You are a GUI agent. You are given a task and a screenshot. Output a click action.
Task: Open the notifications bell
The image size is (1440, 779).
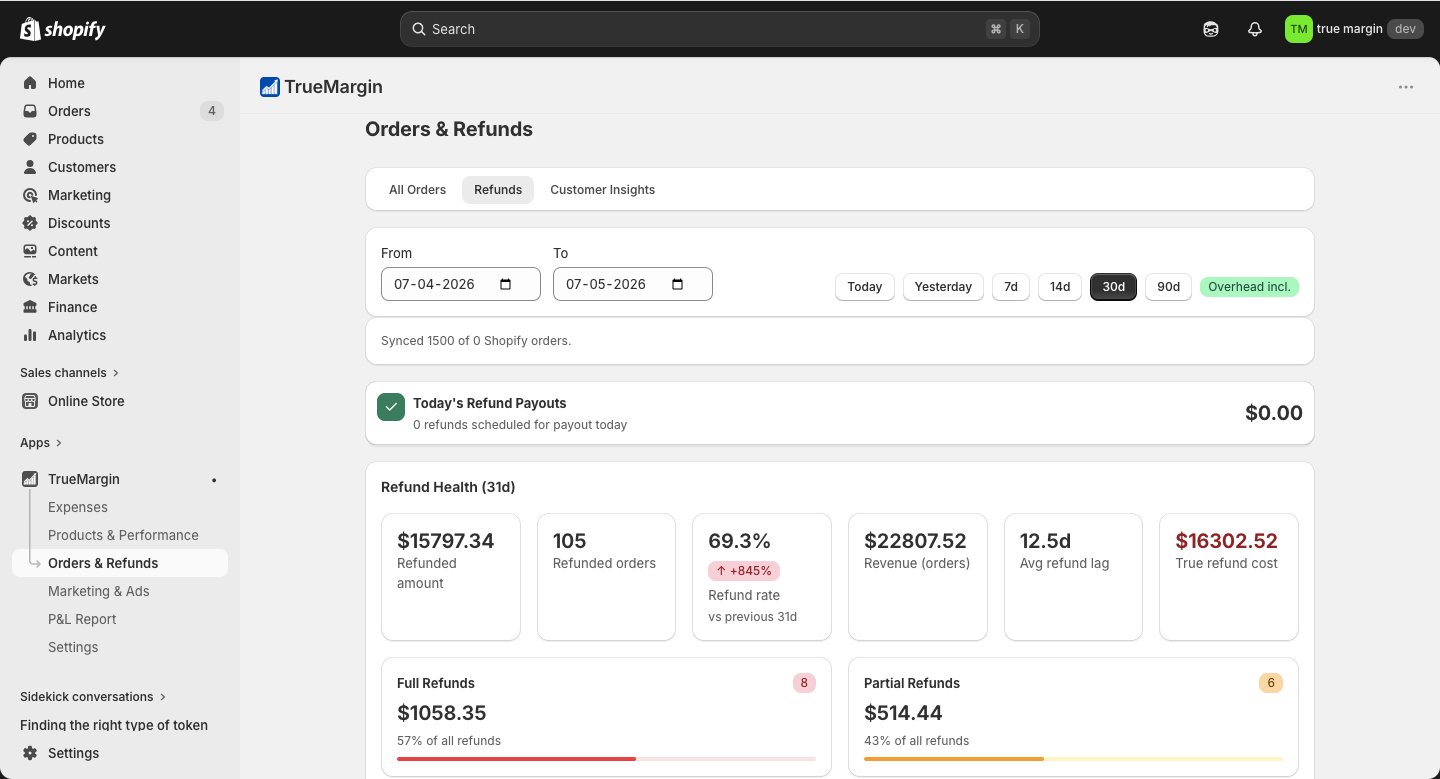(1255, 29)
